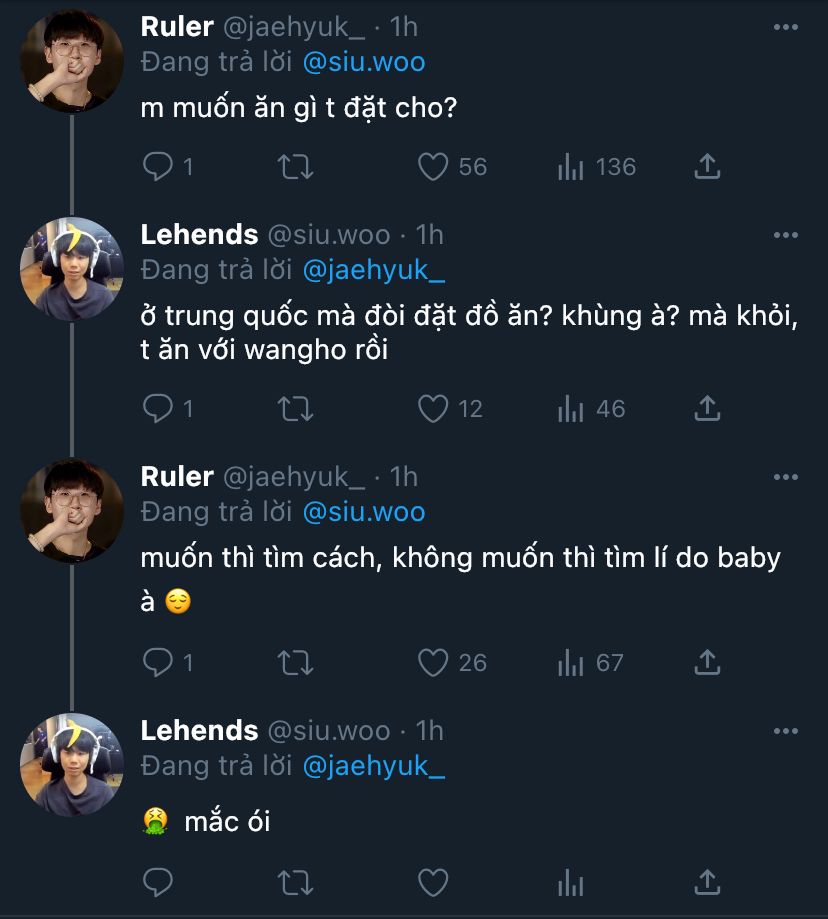This screenshot has width=828, height=919.
Task: Like the tweet with 56 likes
Action: pos(433,166)
